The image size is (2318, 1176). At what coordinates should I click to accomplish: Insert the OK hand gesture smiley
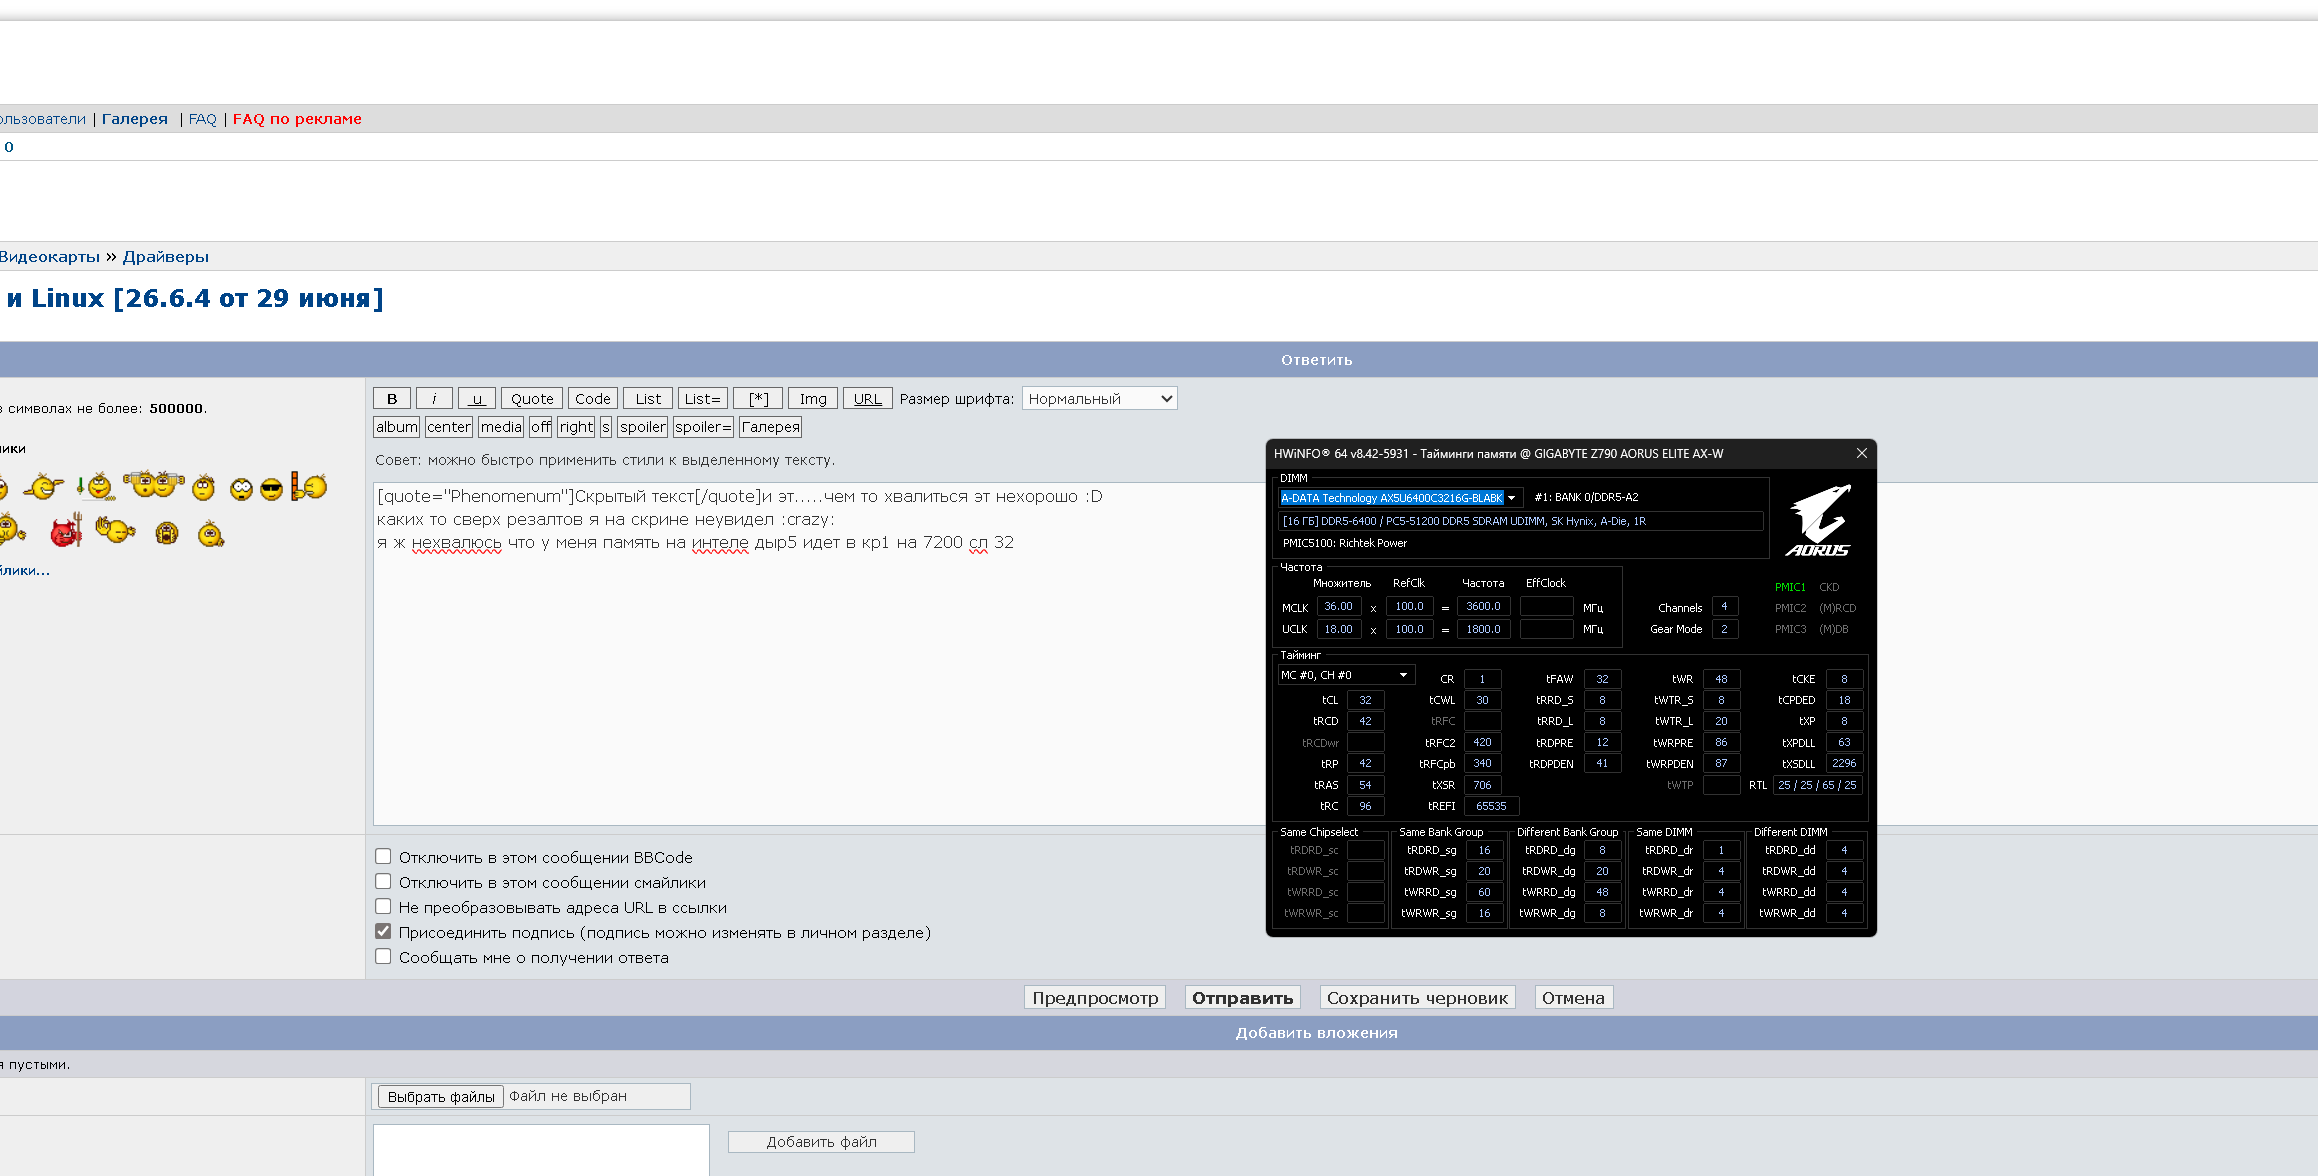[115, 529]
